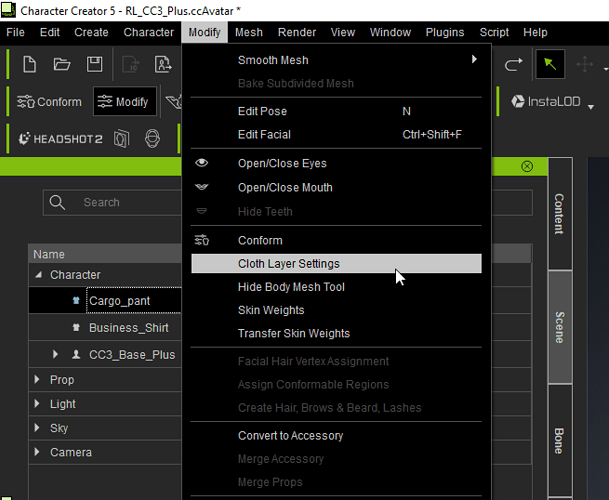Choose Cloth Layer Settings menu entry
The height and width of the screenshot is (500, 609).
click(336, 264)
